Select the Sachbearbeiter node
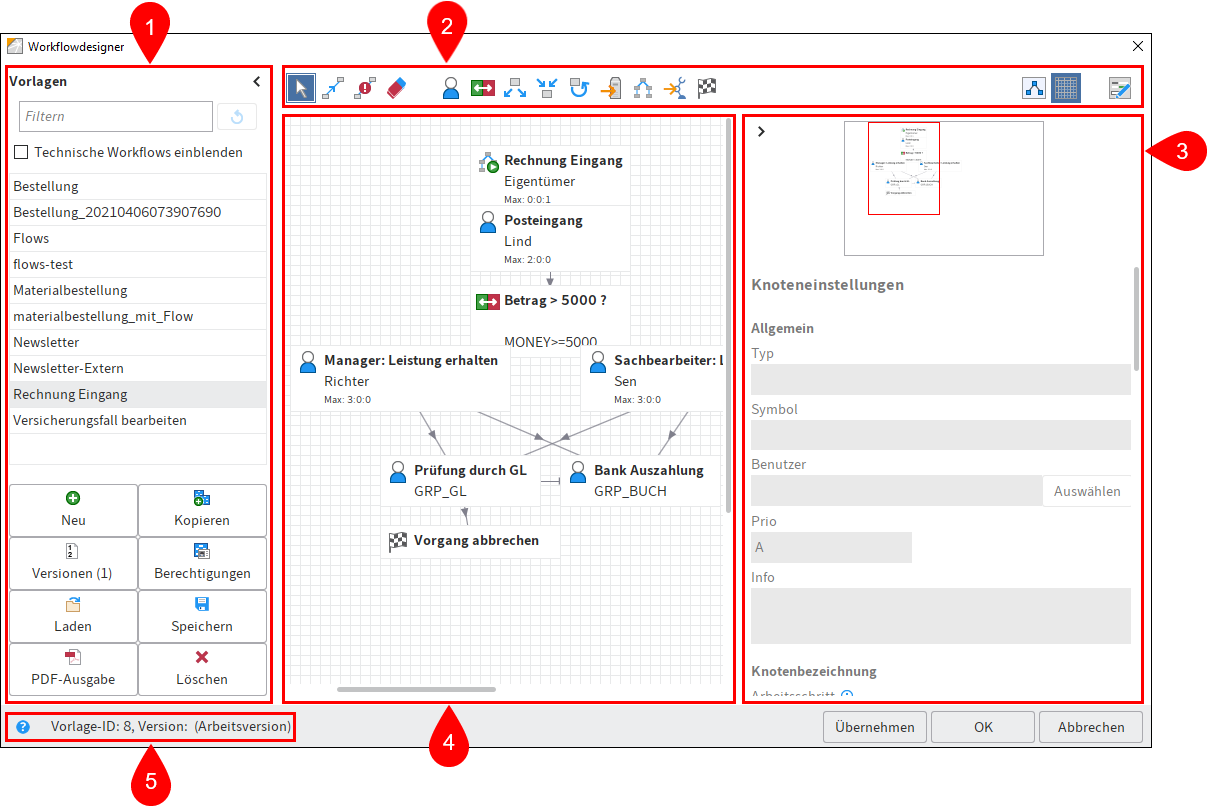The image size is (1208, 807). pos(652,379)
